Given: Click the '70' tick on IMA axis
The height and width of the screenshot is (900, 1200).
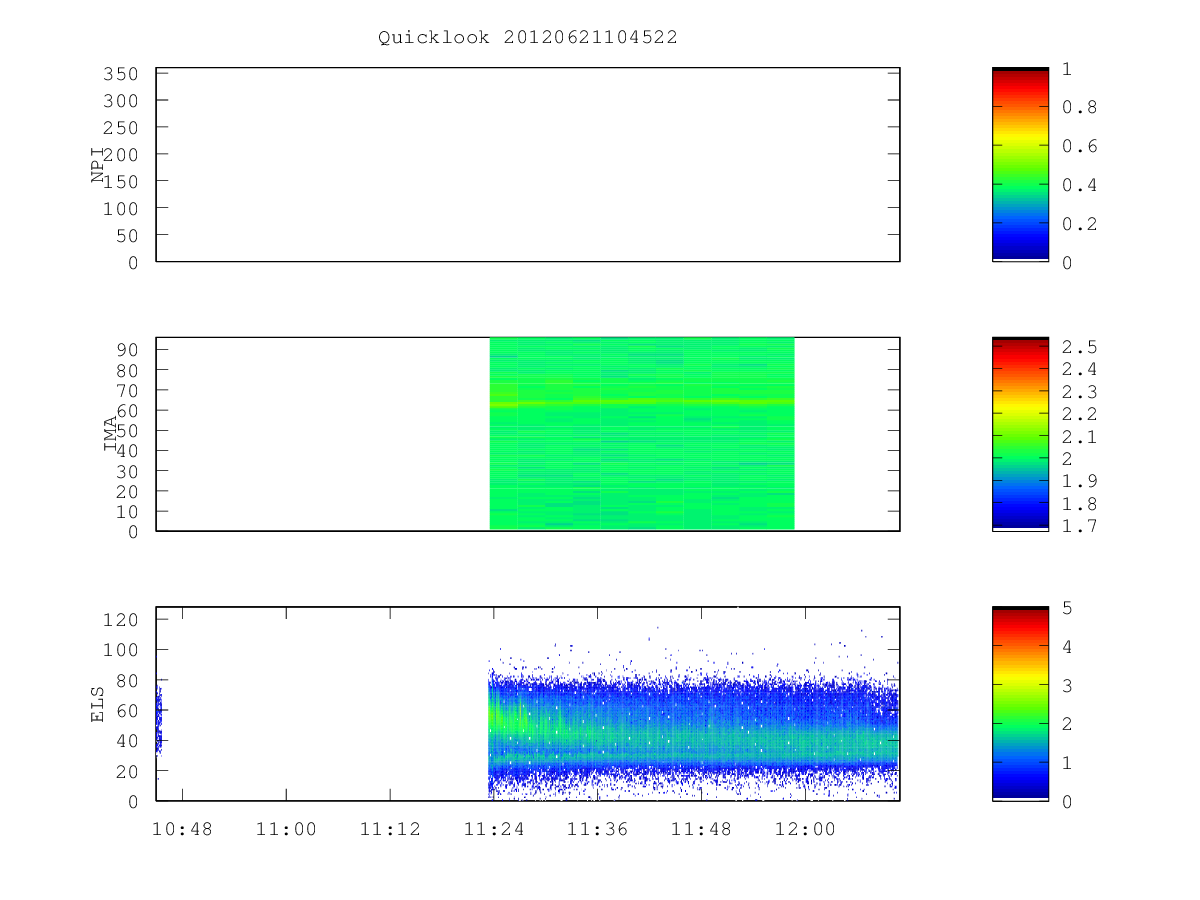Looking at the screenshot, I should [126, 390].
